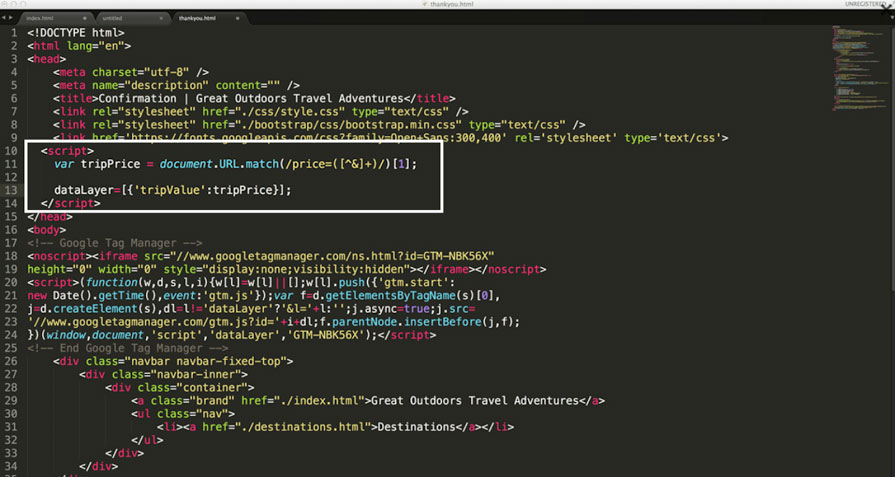Click the ul class="nav" line

pyautogui.click(x=183, y=413)
